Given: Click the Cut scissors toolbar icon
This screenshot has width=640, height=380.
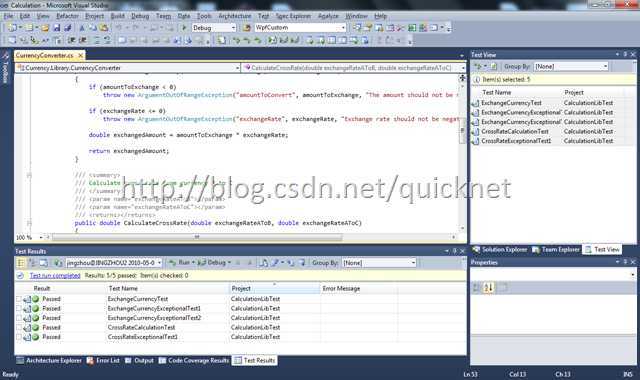Looking at the screenshot, I should (82, 28).
